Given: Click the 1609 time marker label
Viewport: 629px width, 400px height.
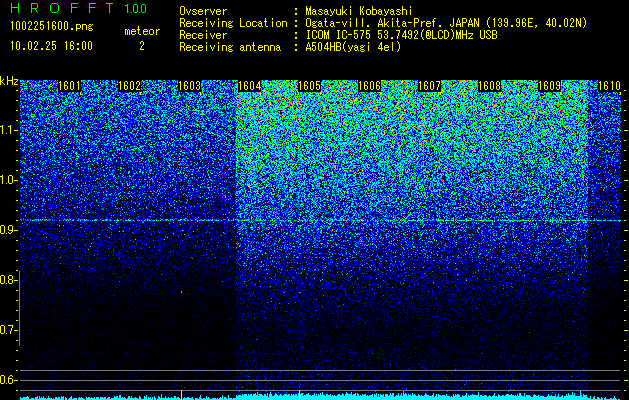Looking at the screenshot, I should click(550, 86).
